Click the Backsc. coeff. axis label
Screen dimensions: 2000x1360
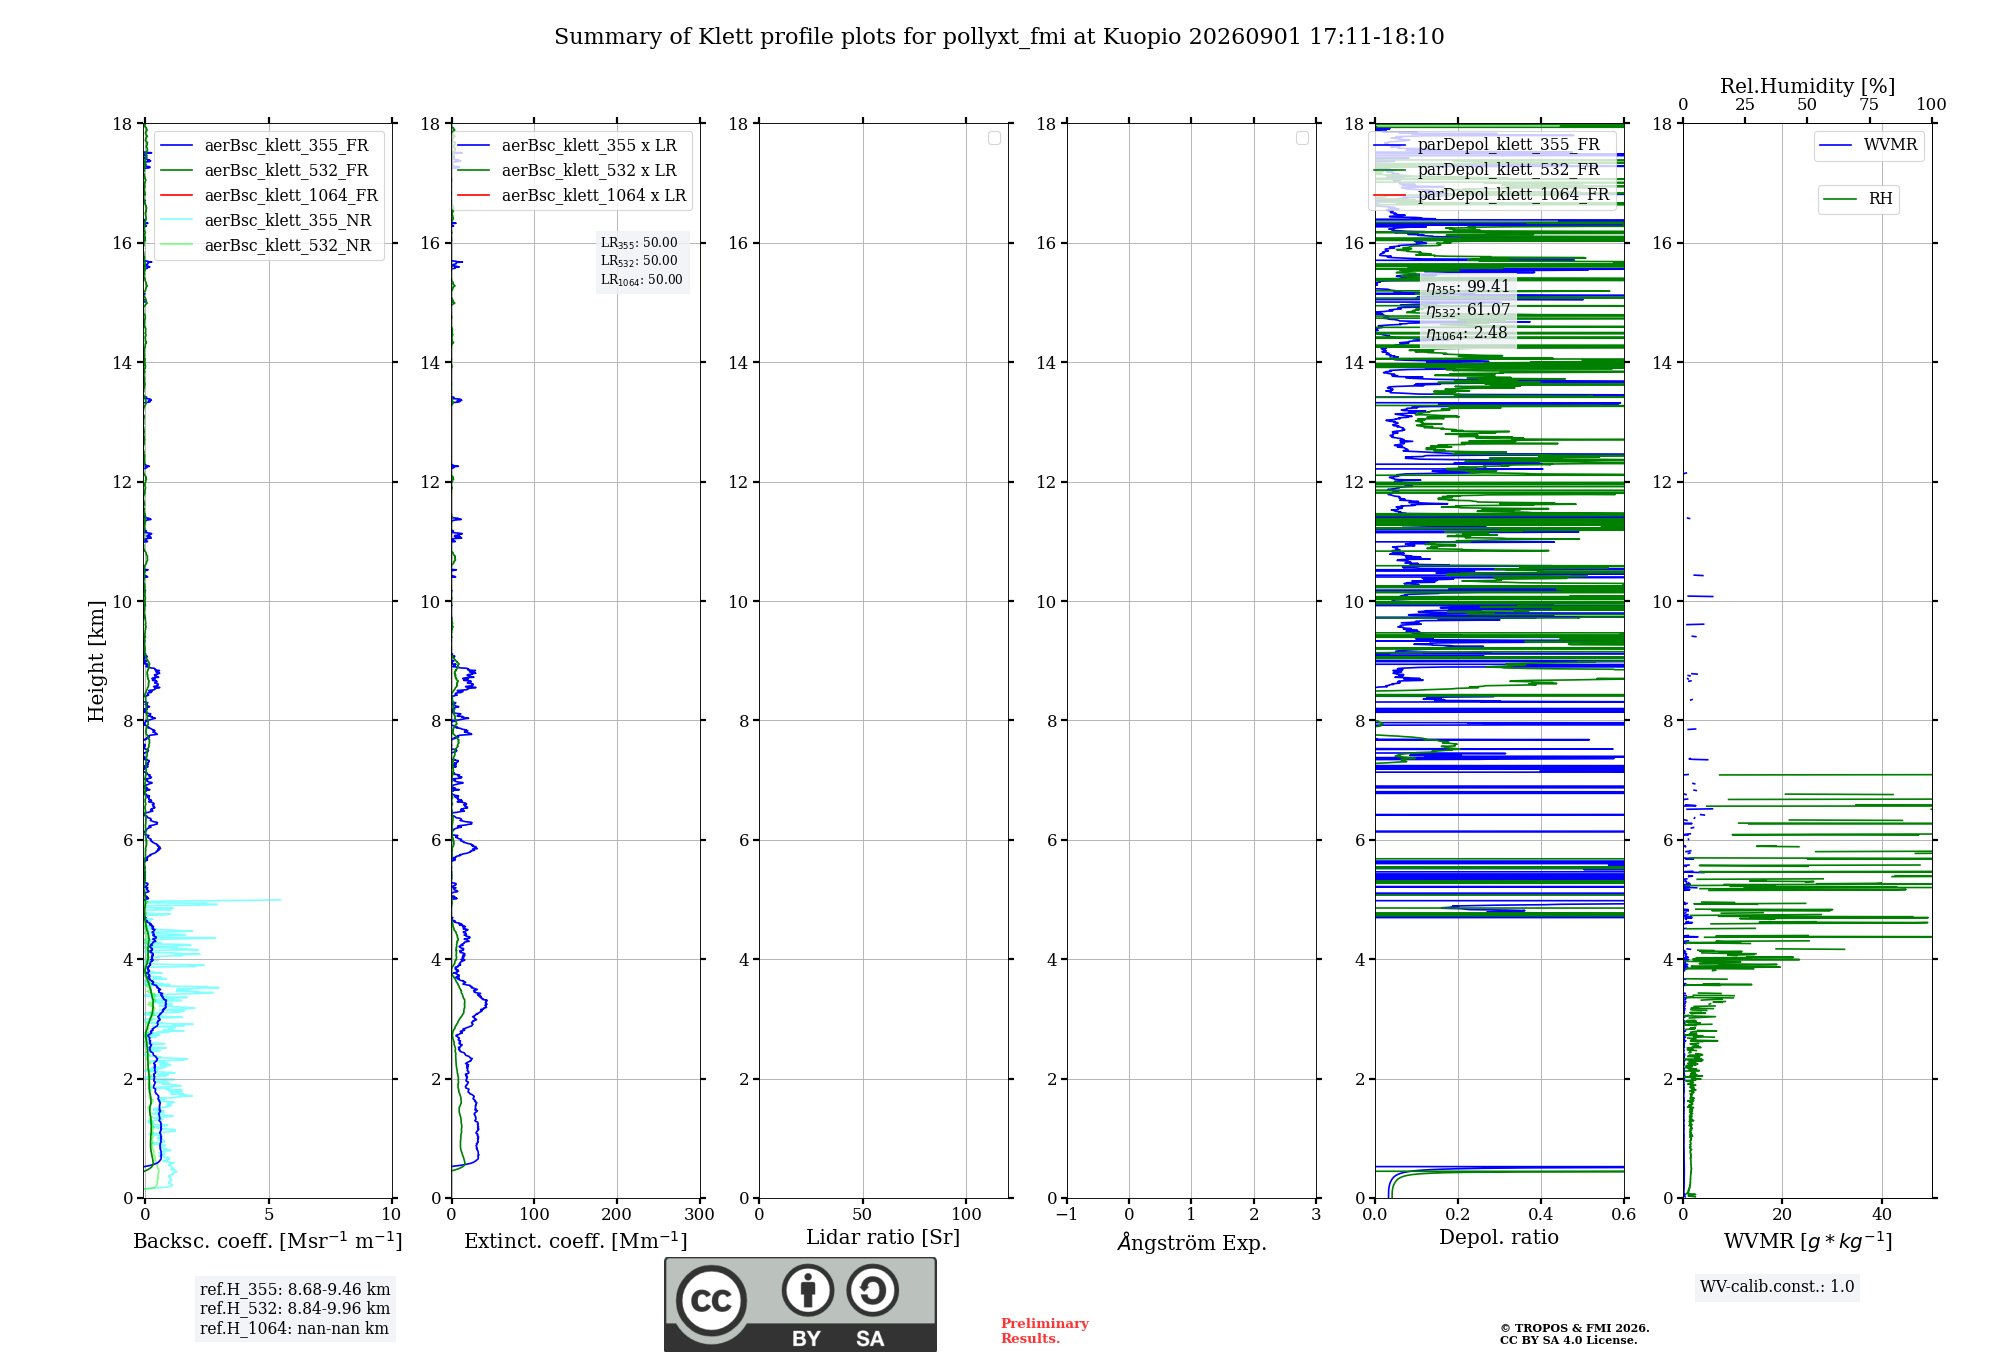point(268,1241)
